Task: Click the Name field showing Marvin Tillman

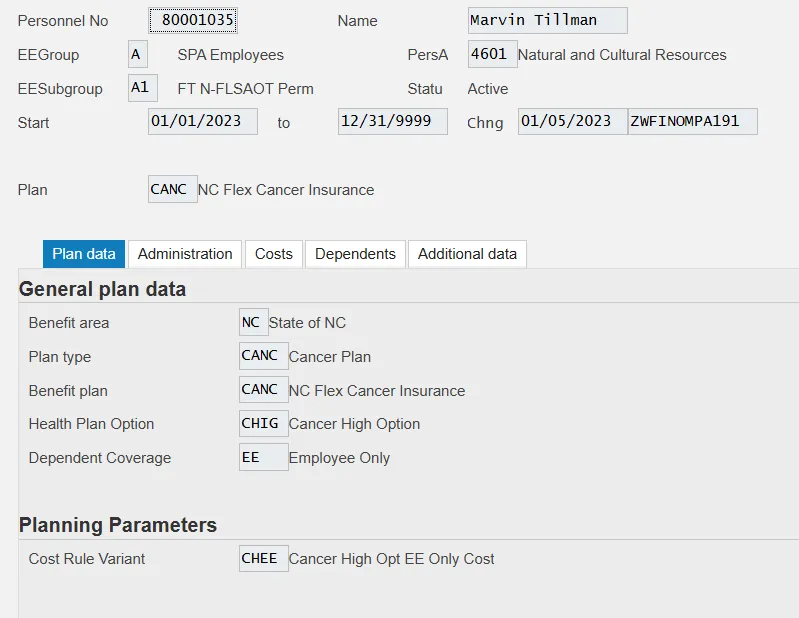Action: 547,21
